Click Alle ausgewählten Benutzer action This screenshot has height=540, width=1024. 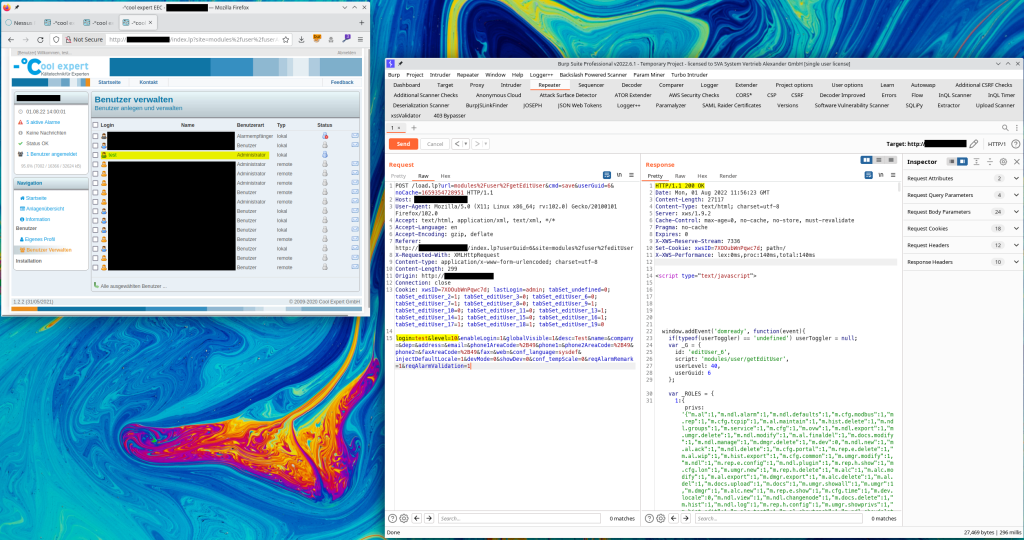coord(132,286)
